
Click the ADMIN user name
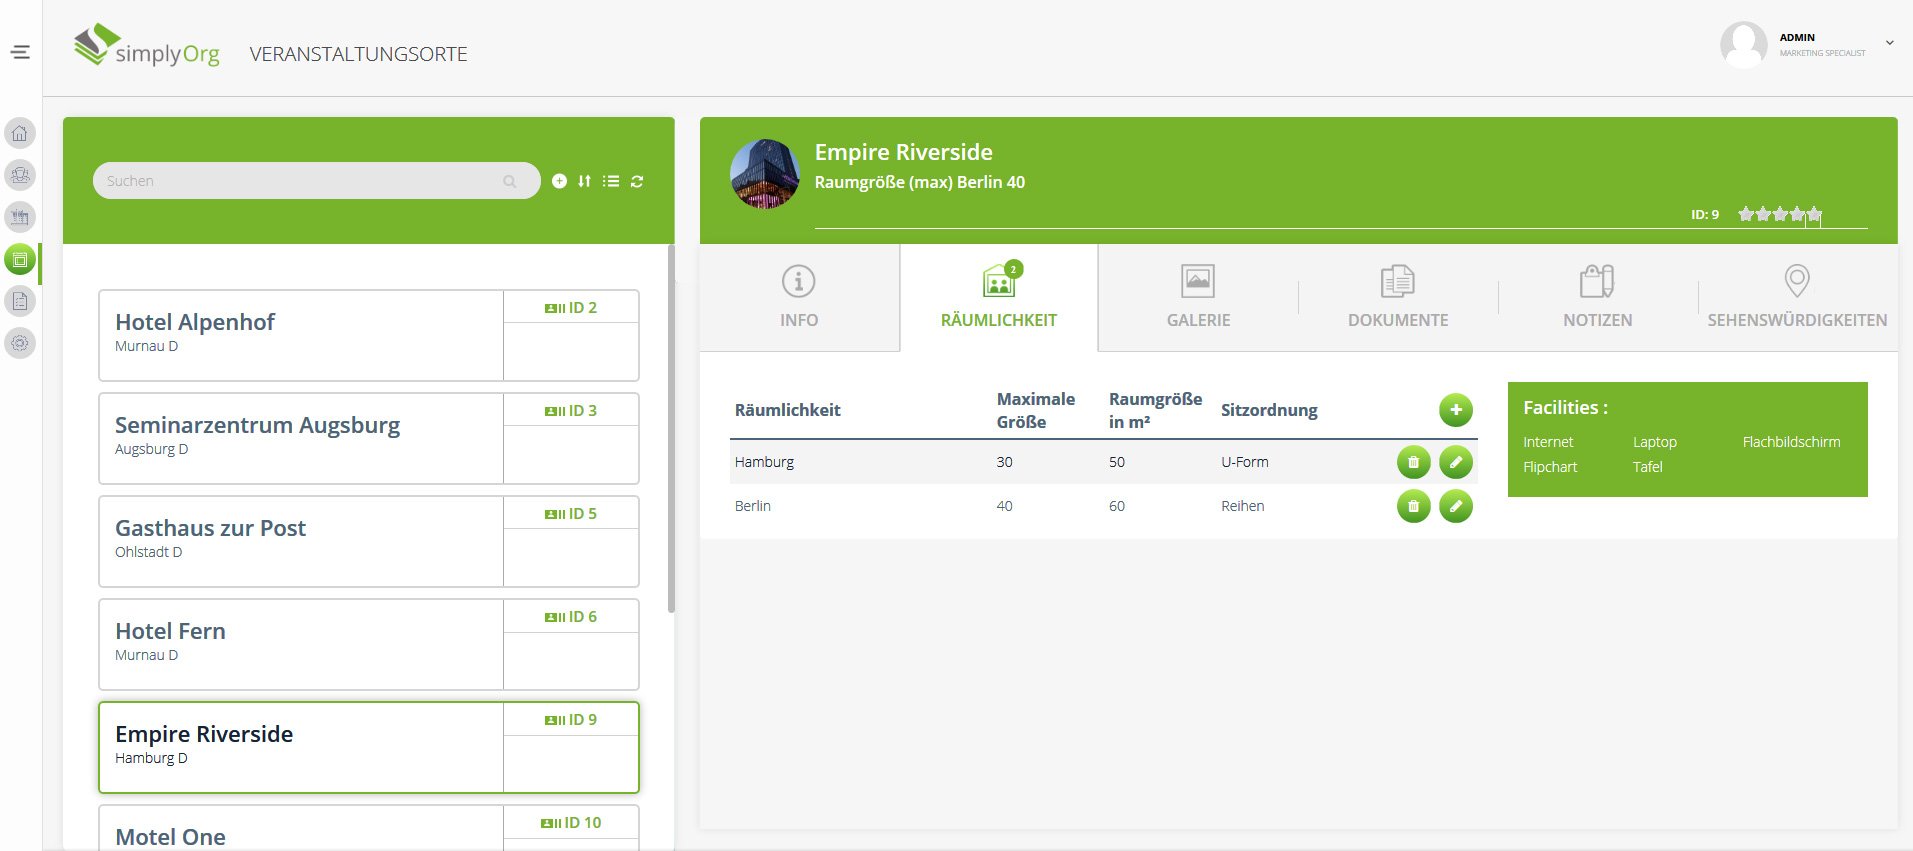(x=1797, y=37)
